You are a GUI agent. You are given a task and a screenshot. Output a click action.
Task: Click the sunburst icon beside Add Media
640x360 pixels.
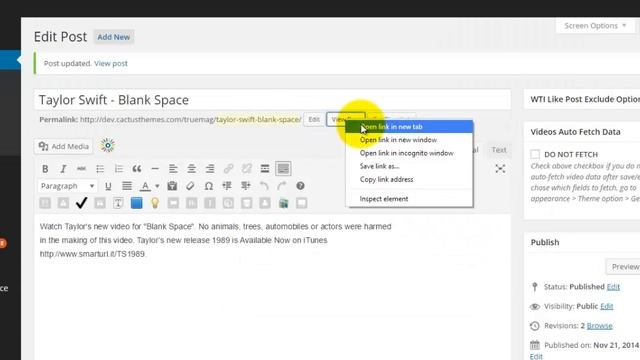[x=108, y=145]
